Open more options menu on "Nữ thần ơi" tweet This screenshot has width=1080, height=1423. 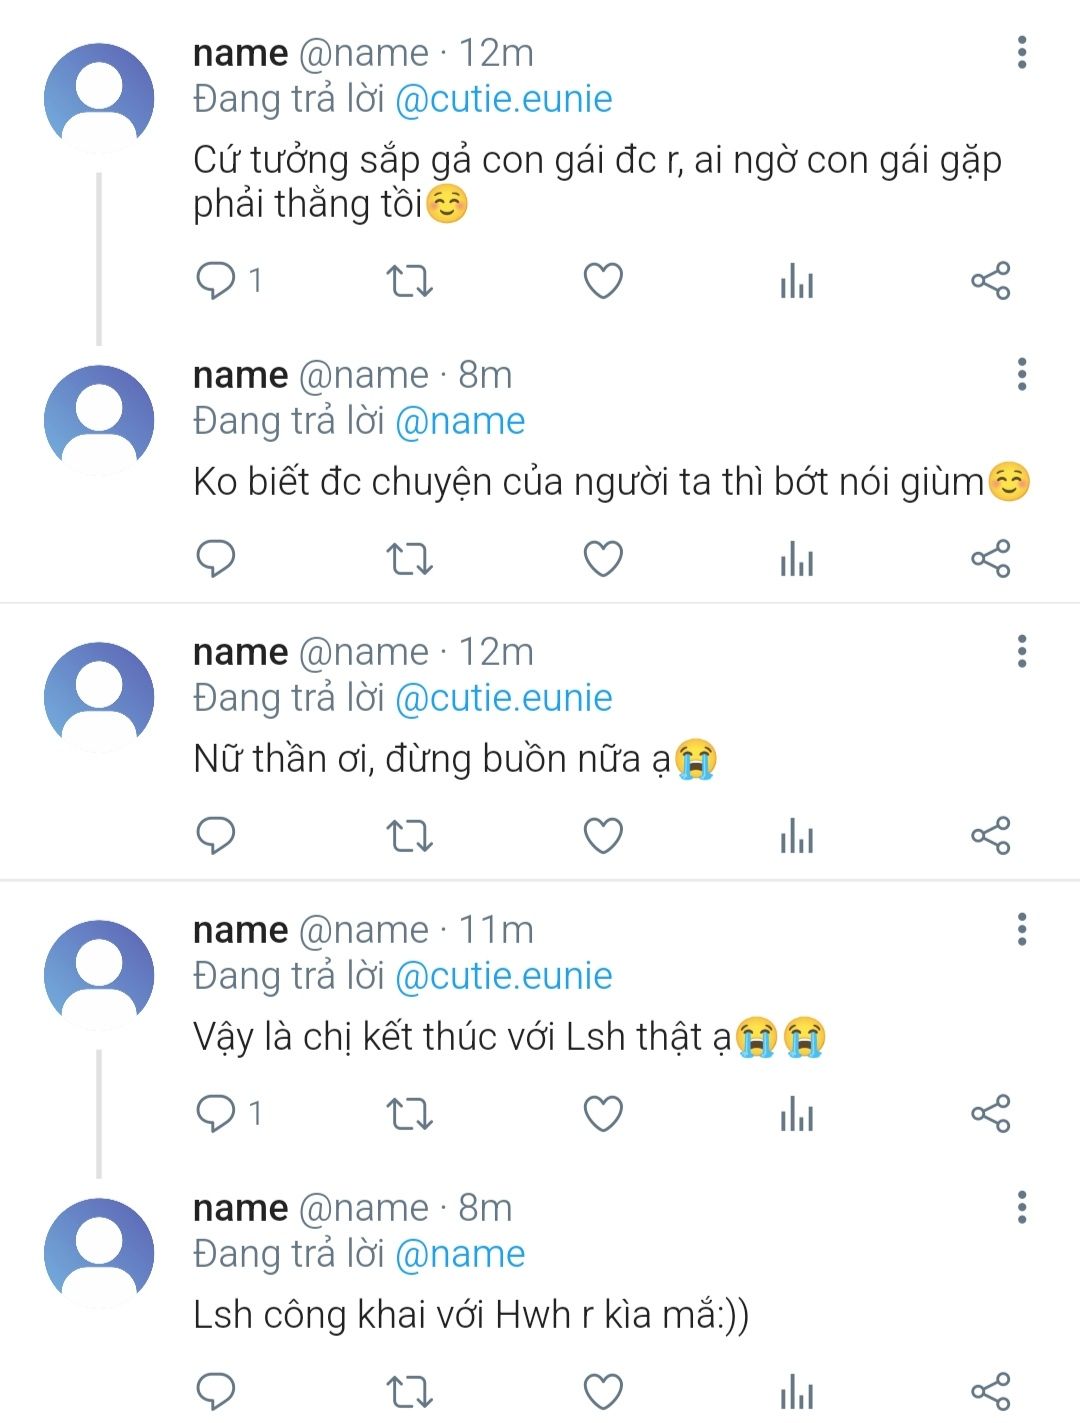[x=1021, y=652]
